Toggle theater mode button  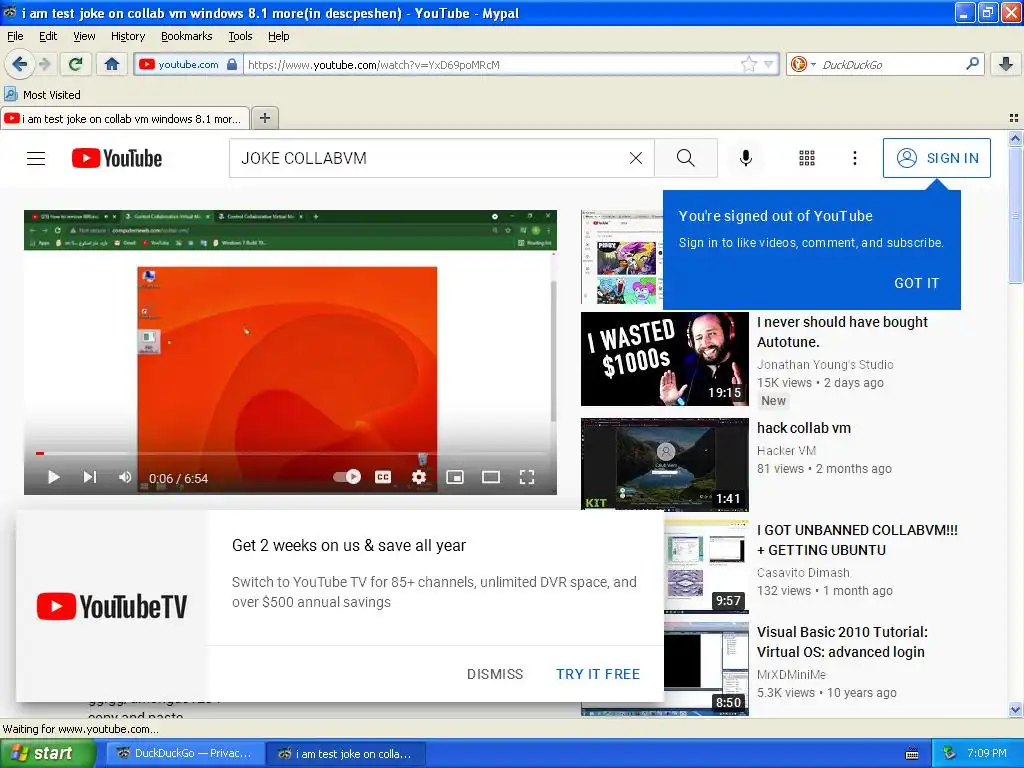pyautogui.click(x=490, y=477)
